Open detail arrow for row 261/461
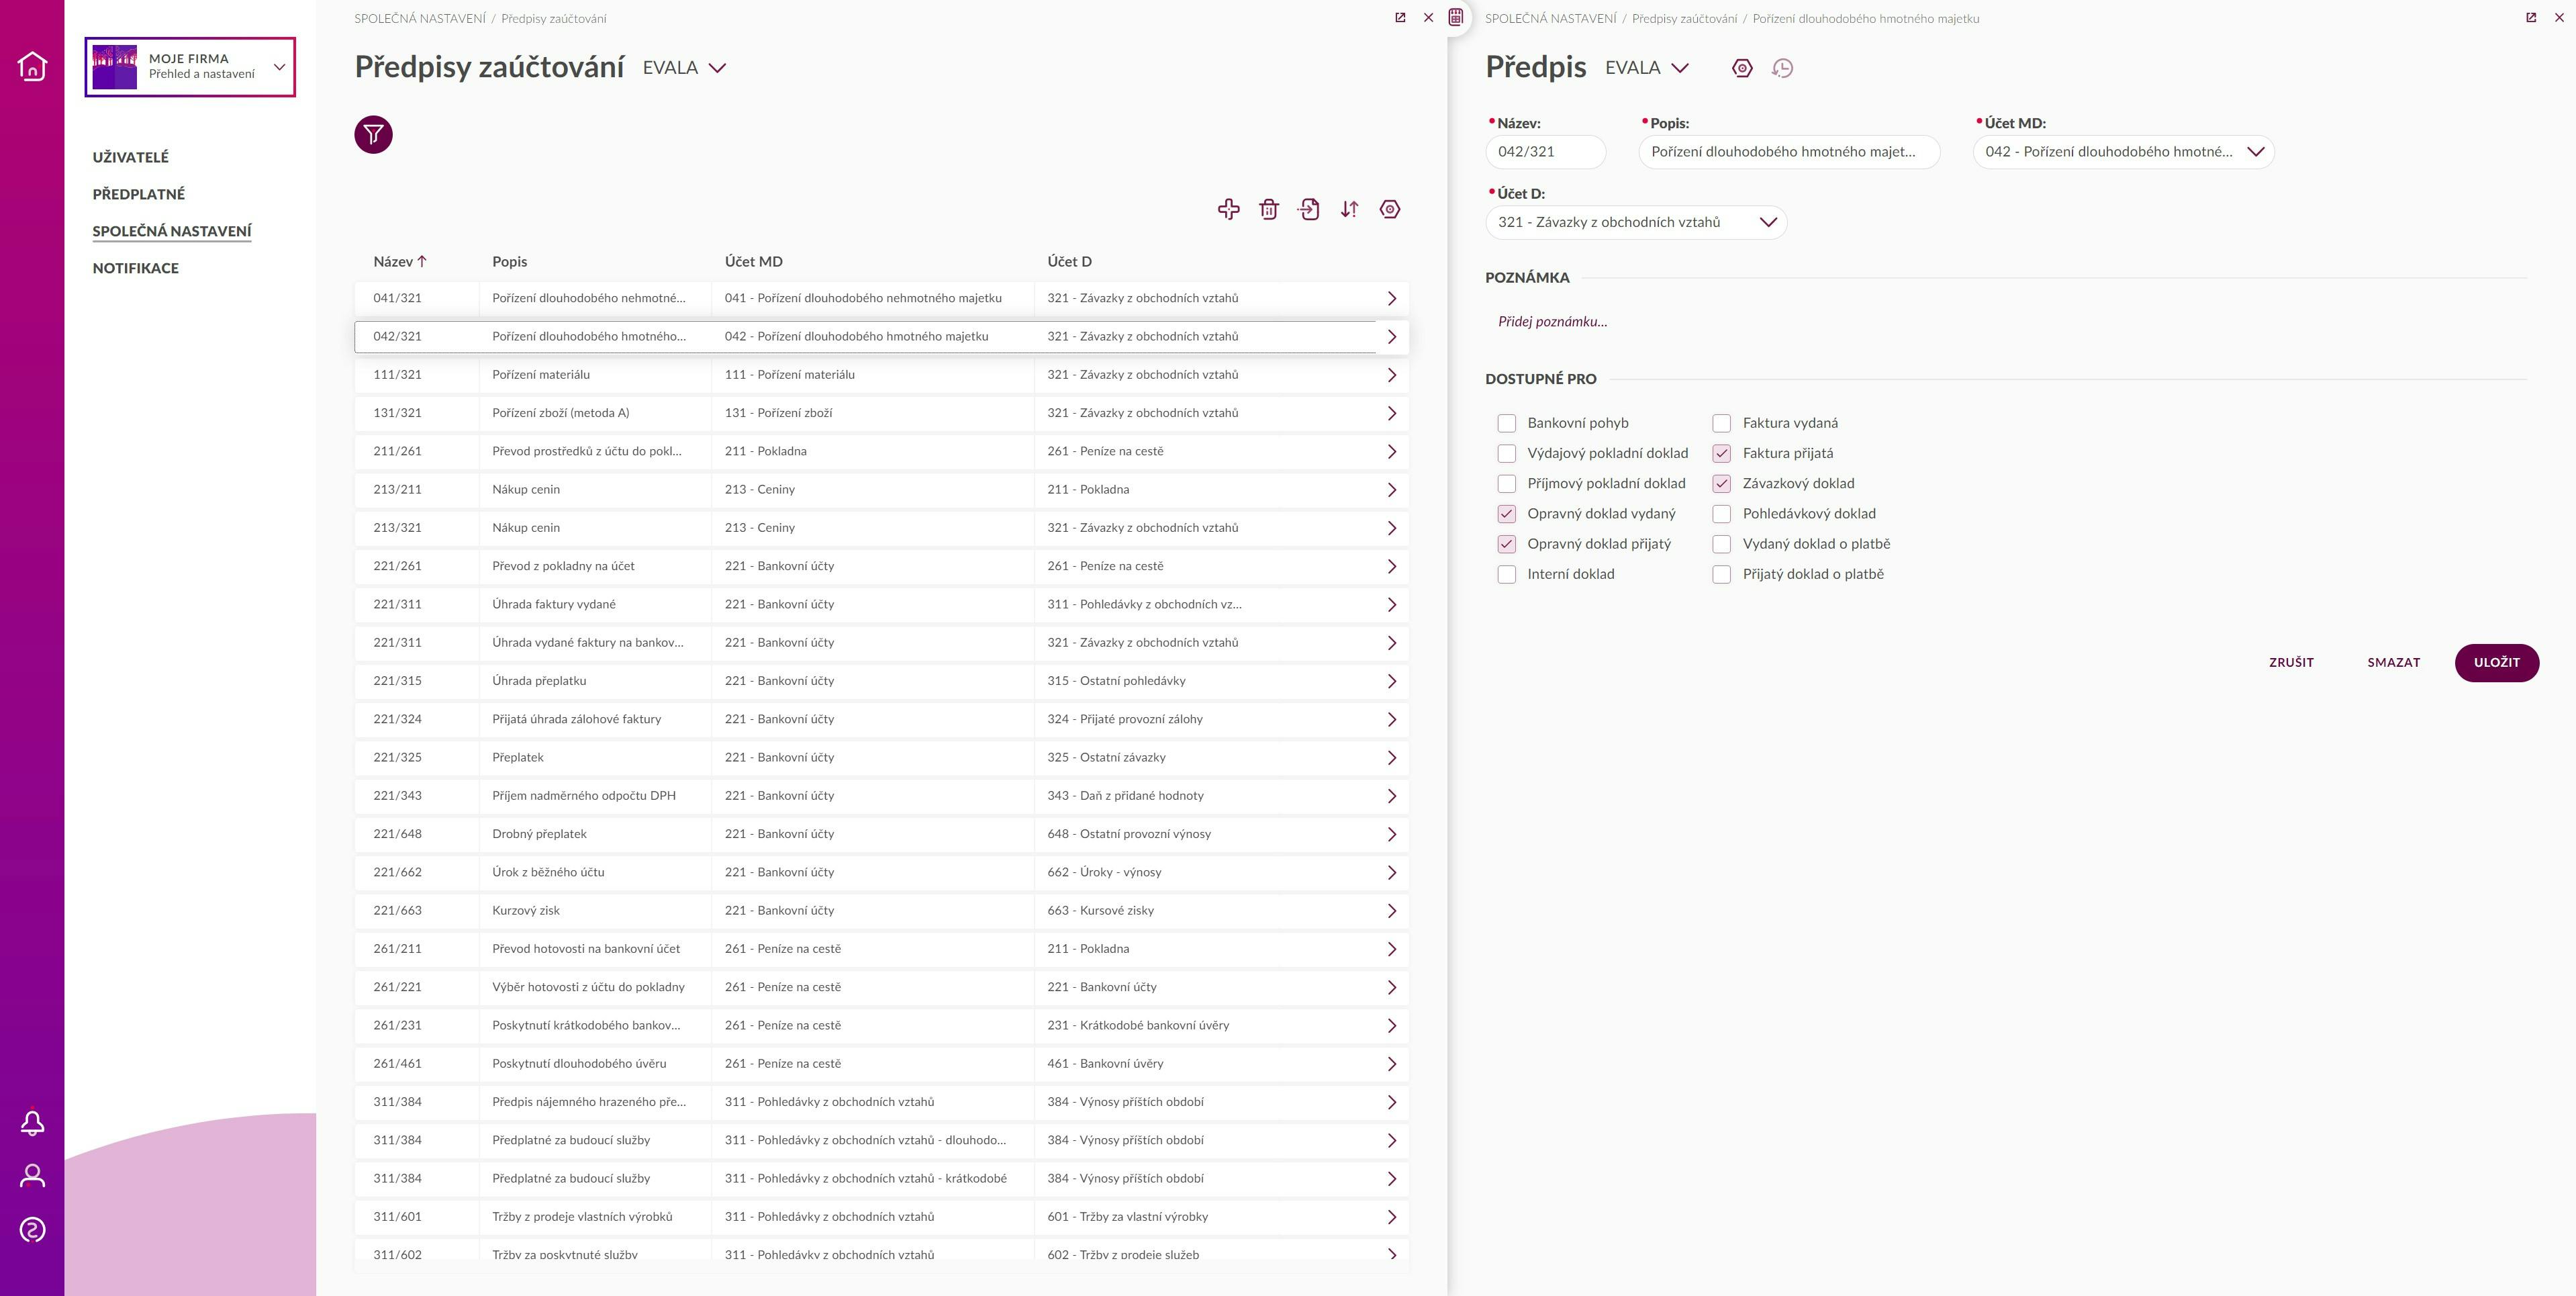The image size is (2576, 1296). [1391, 1064]
